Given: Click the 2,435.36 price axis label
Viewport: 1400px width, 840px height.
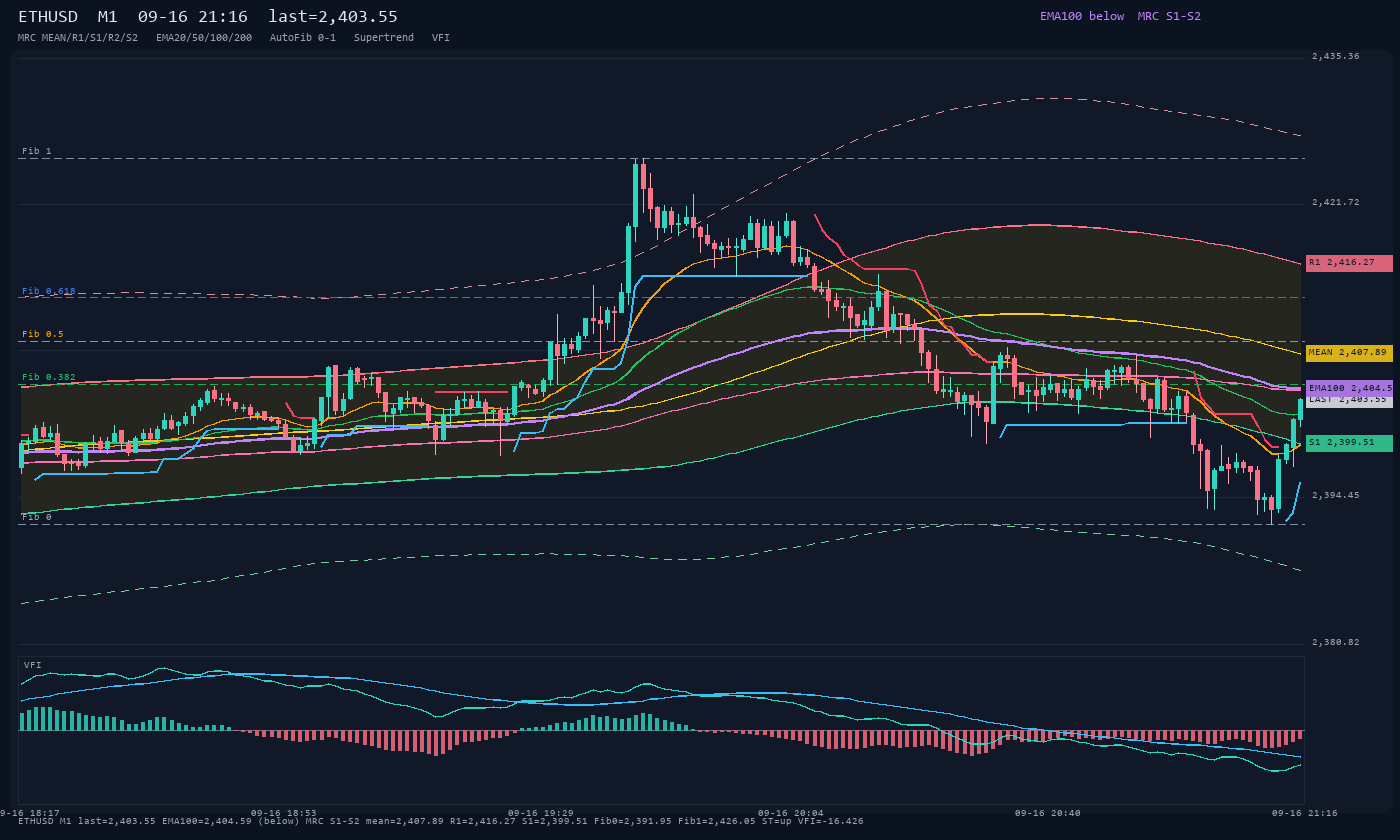Looking at the screenshot, I should click(1336, 56).
